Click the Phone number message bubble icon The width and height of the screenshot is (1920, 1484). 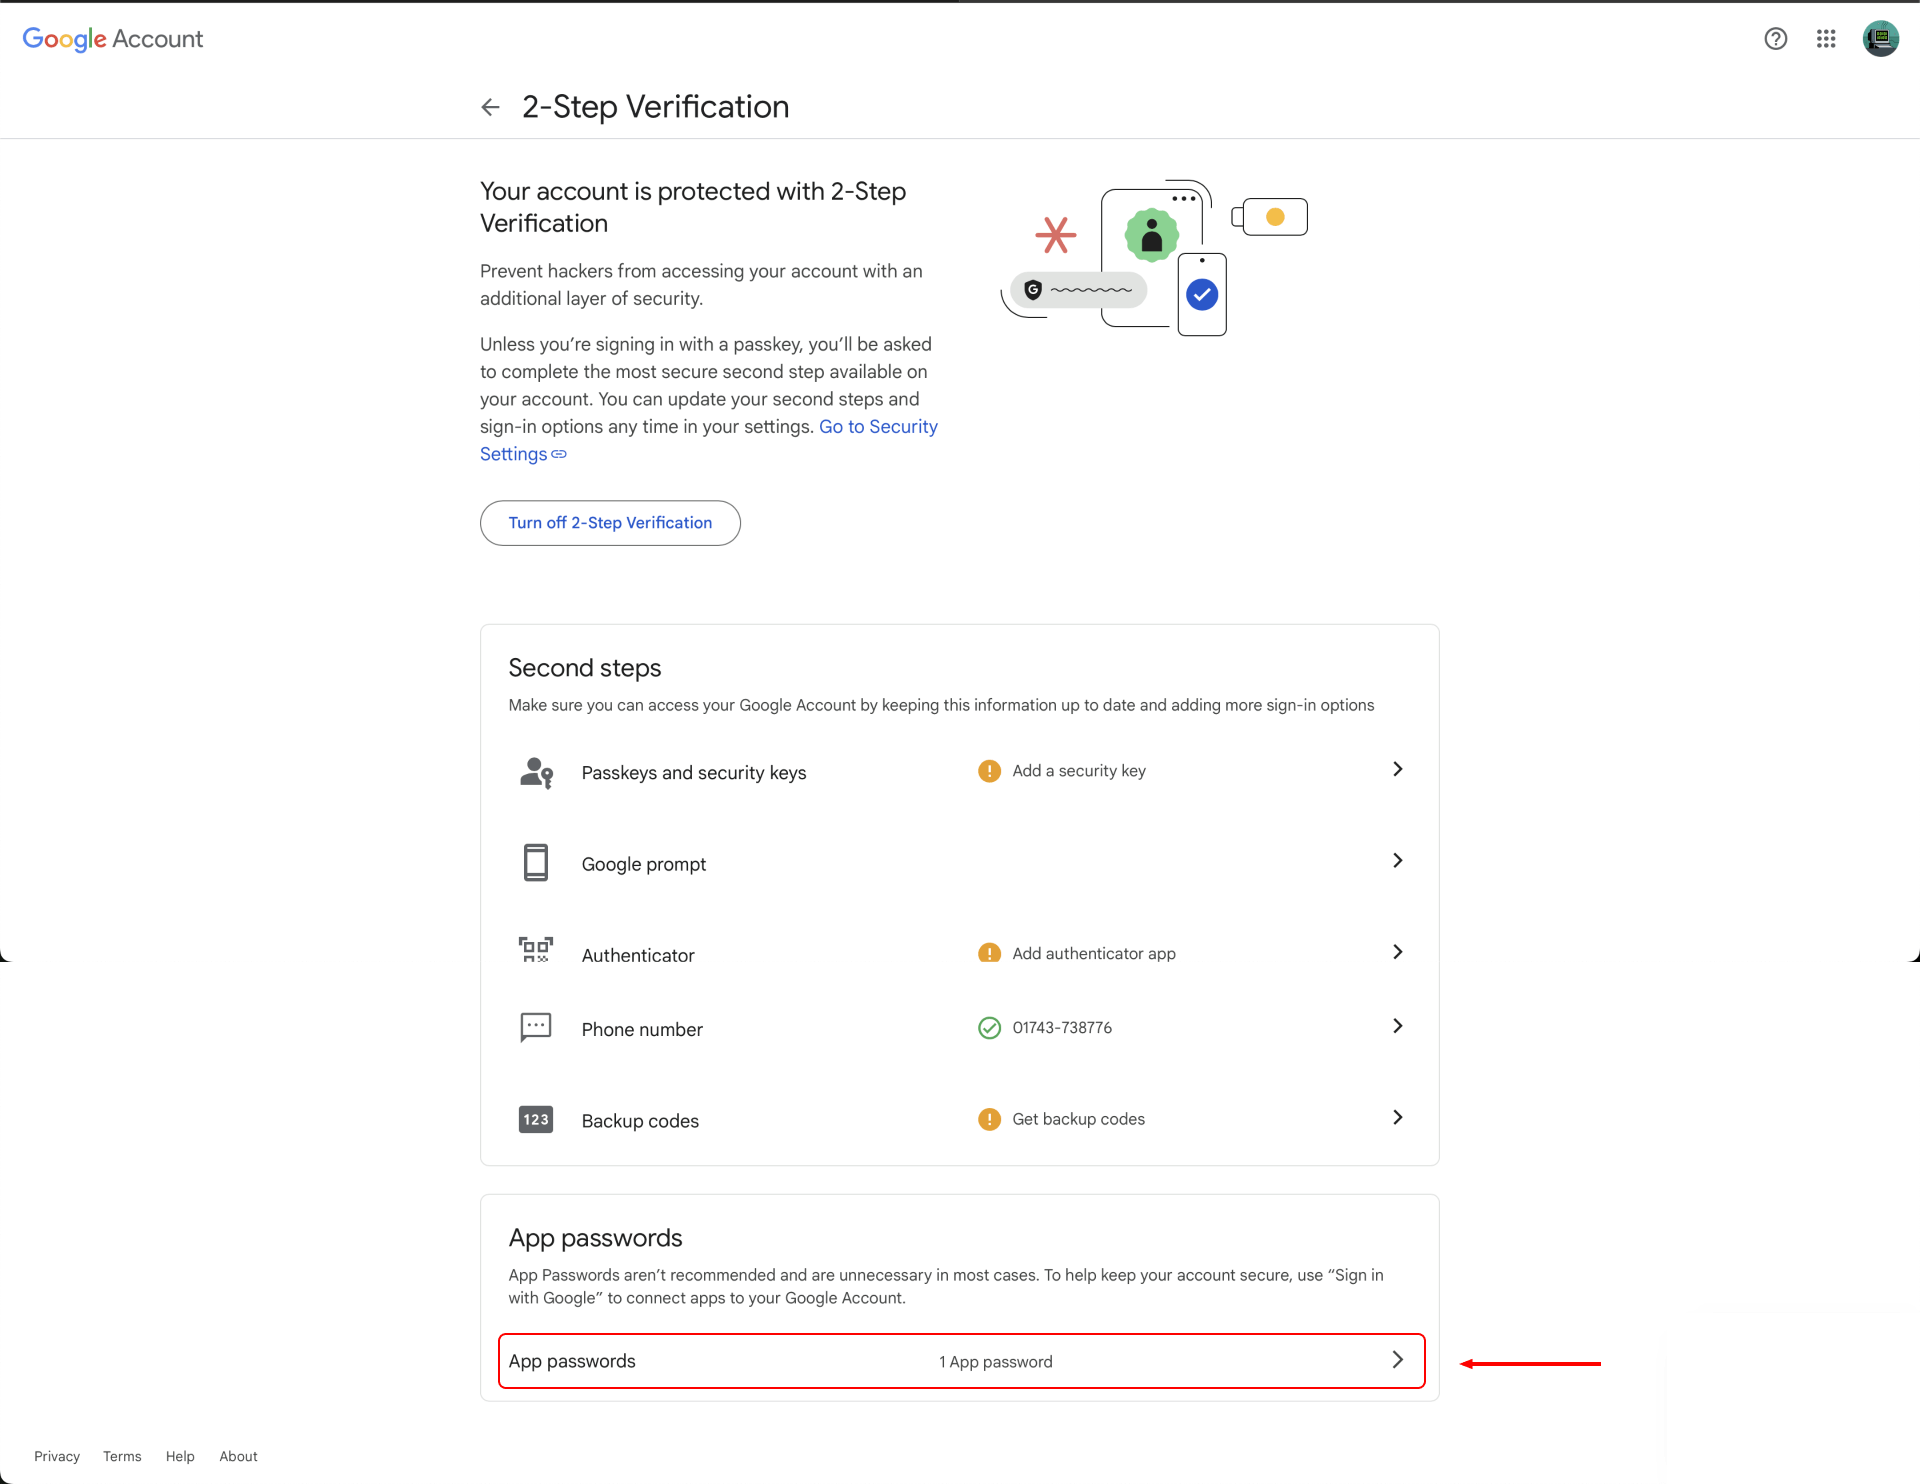point(536,1027)
